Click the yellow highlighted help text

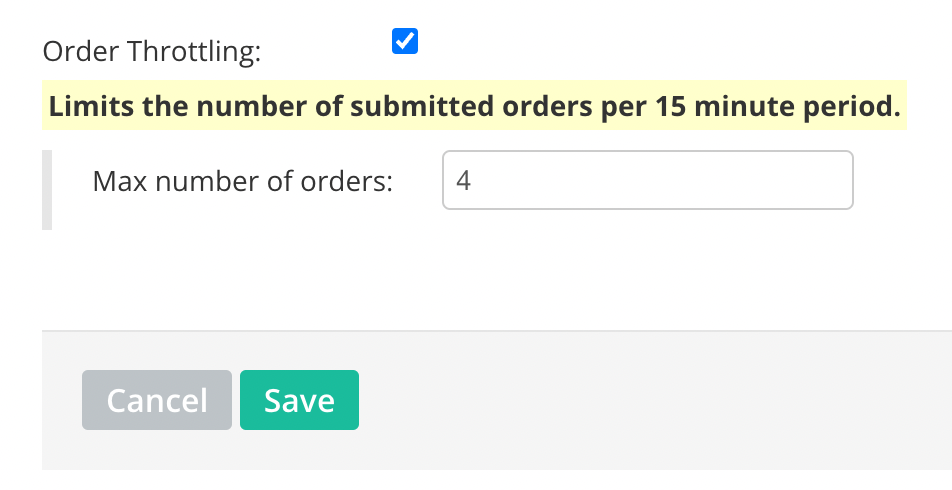point(474,106)
